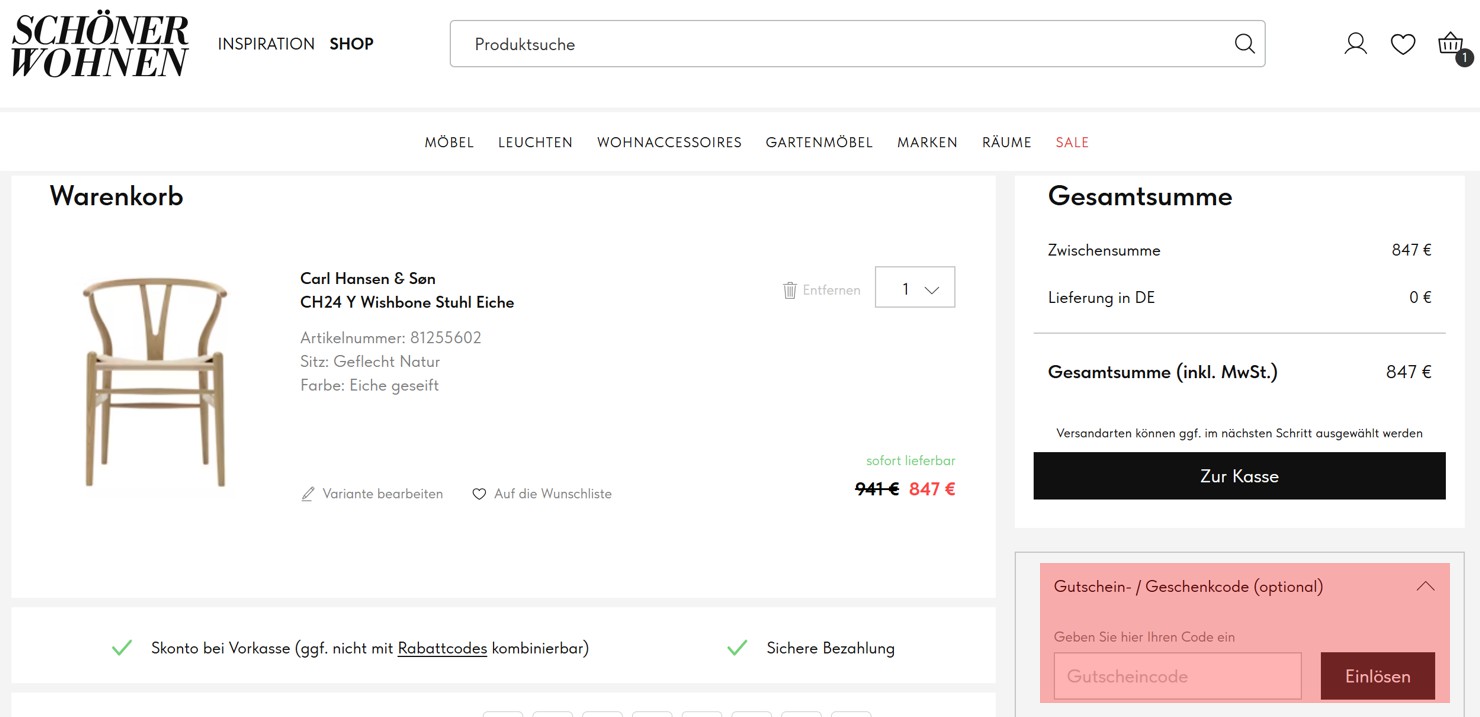Open the RÄUME menu
The image size is (1480, 717).
1006,143
